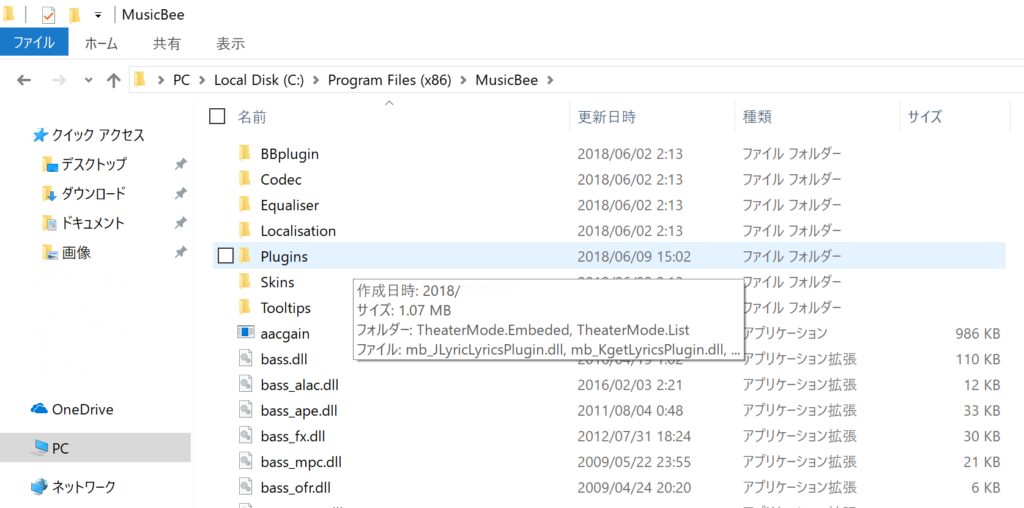Viewport: 1024px width, 508px height.
Task: Select the bass_alac.dll file icon
Action: (246, 385)
